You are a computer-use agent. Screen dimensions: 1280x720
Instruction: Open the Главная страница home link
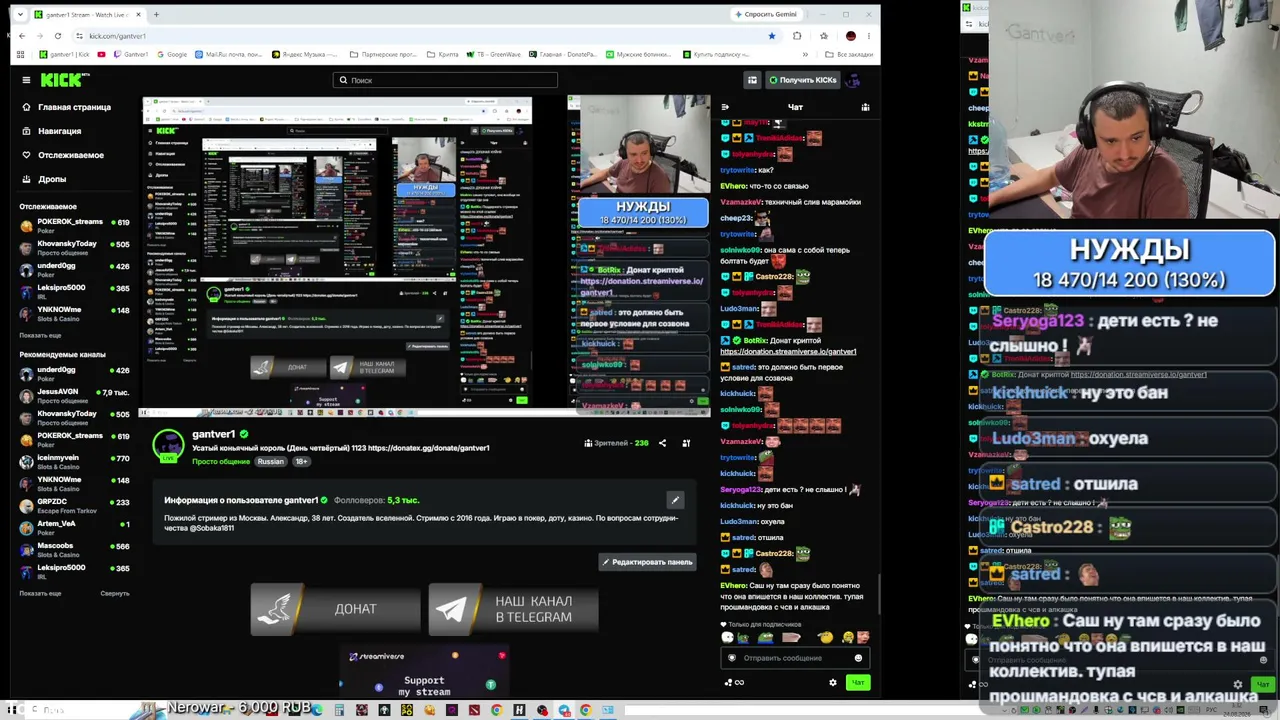tap(66, 107)
